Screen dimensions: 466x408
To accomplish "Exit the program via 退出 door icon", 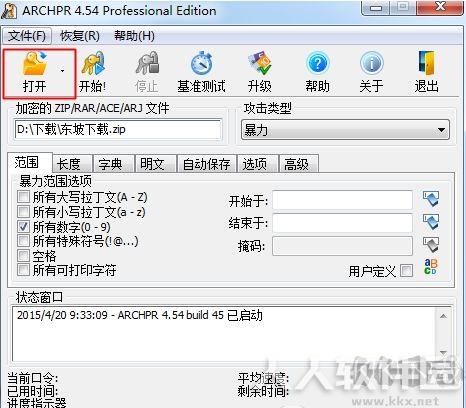I will click(426, 63).
